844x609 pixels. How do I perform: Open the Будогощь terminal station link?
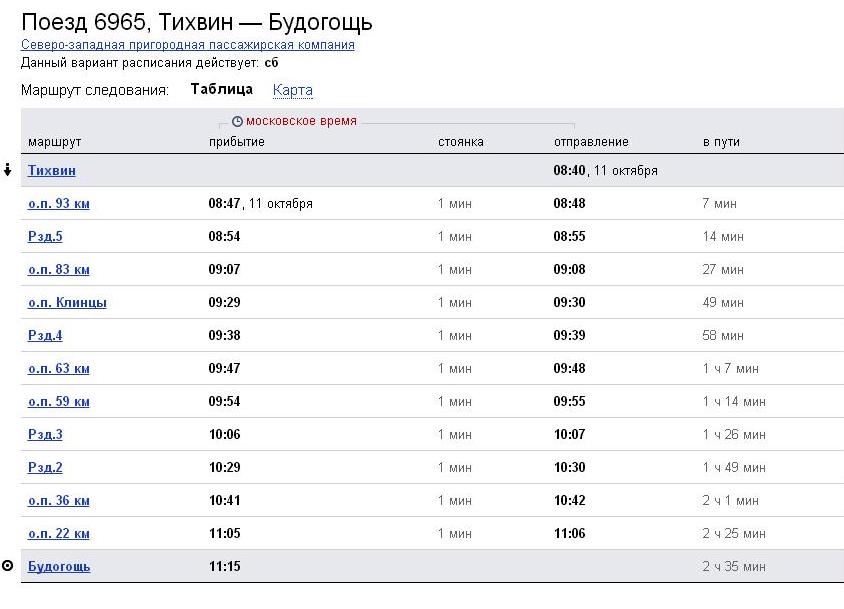[59, 567]
